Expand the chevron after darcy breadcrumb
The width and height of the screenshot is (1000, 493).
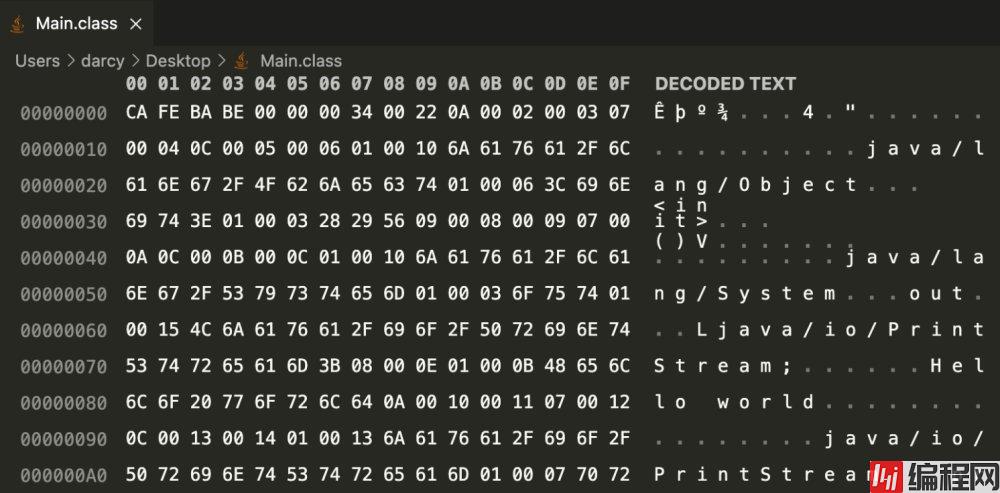(x=135, y=61)
